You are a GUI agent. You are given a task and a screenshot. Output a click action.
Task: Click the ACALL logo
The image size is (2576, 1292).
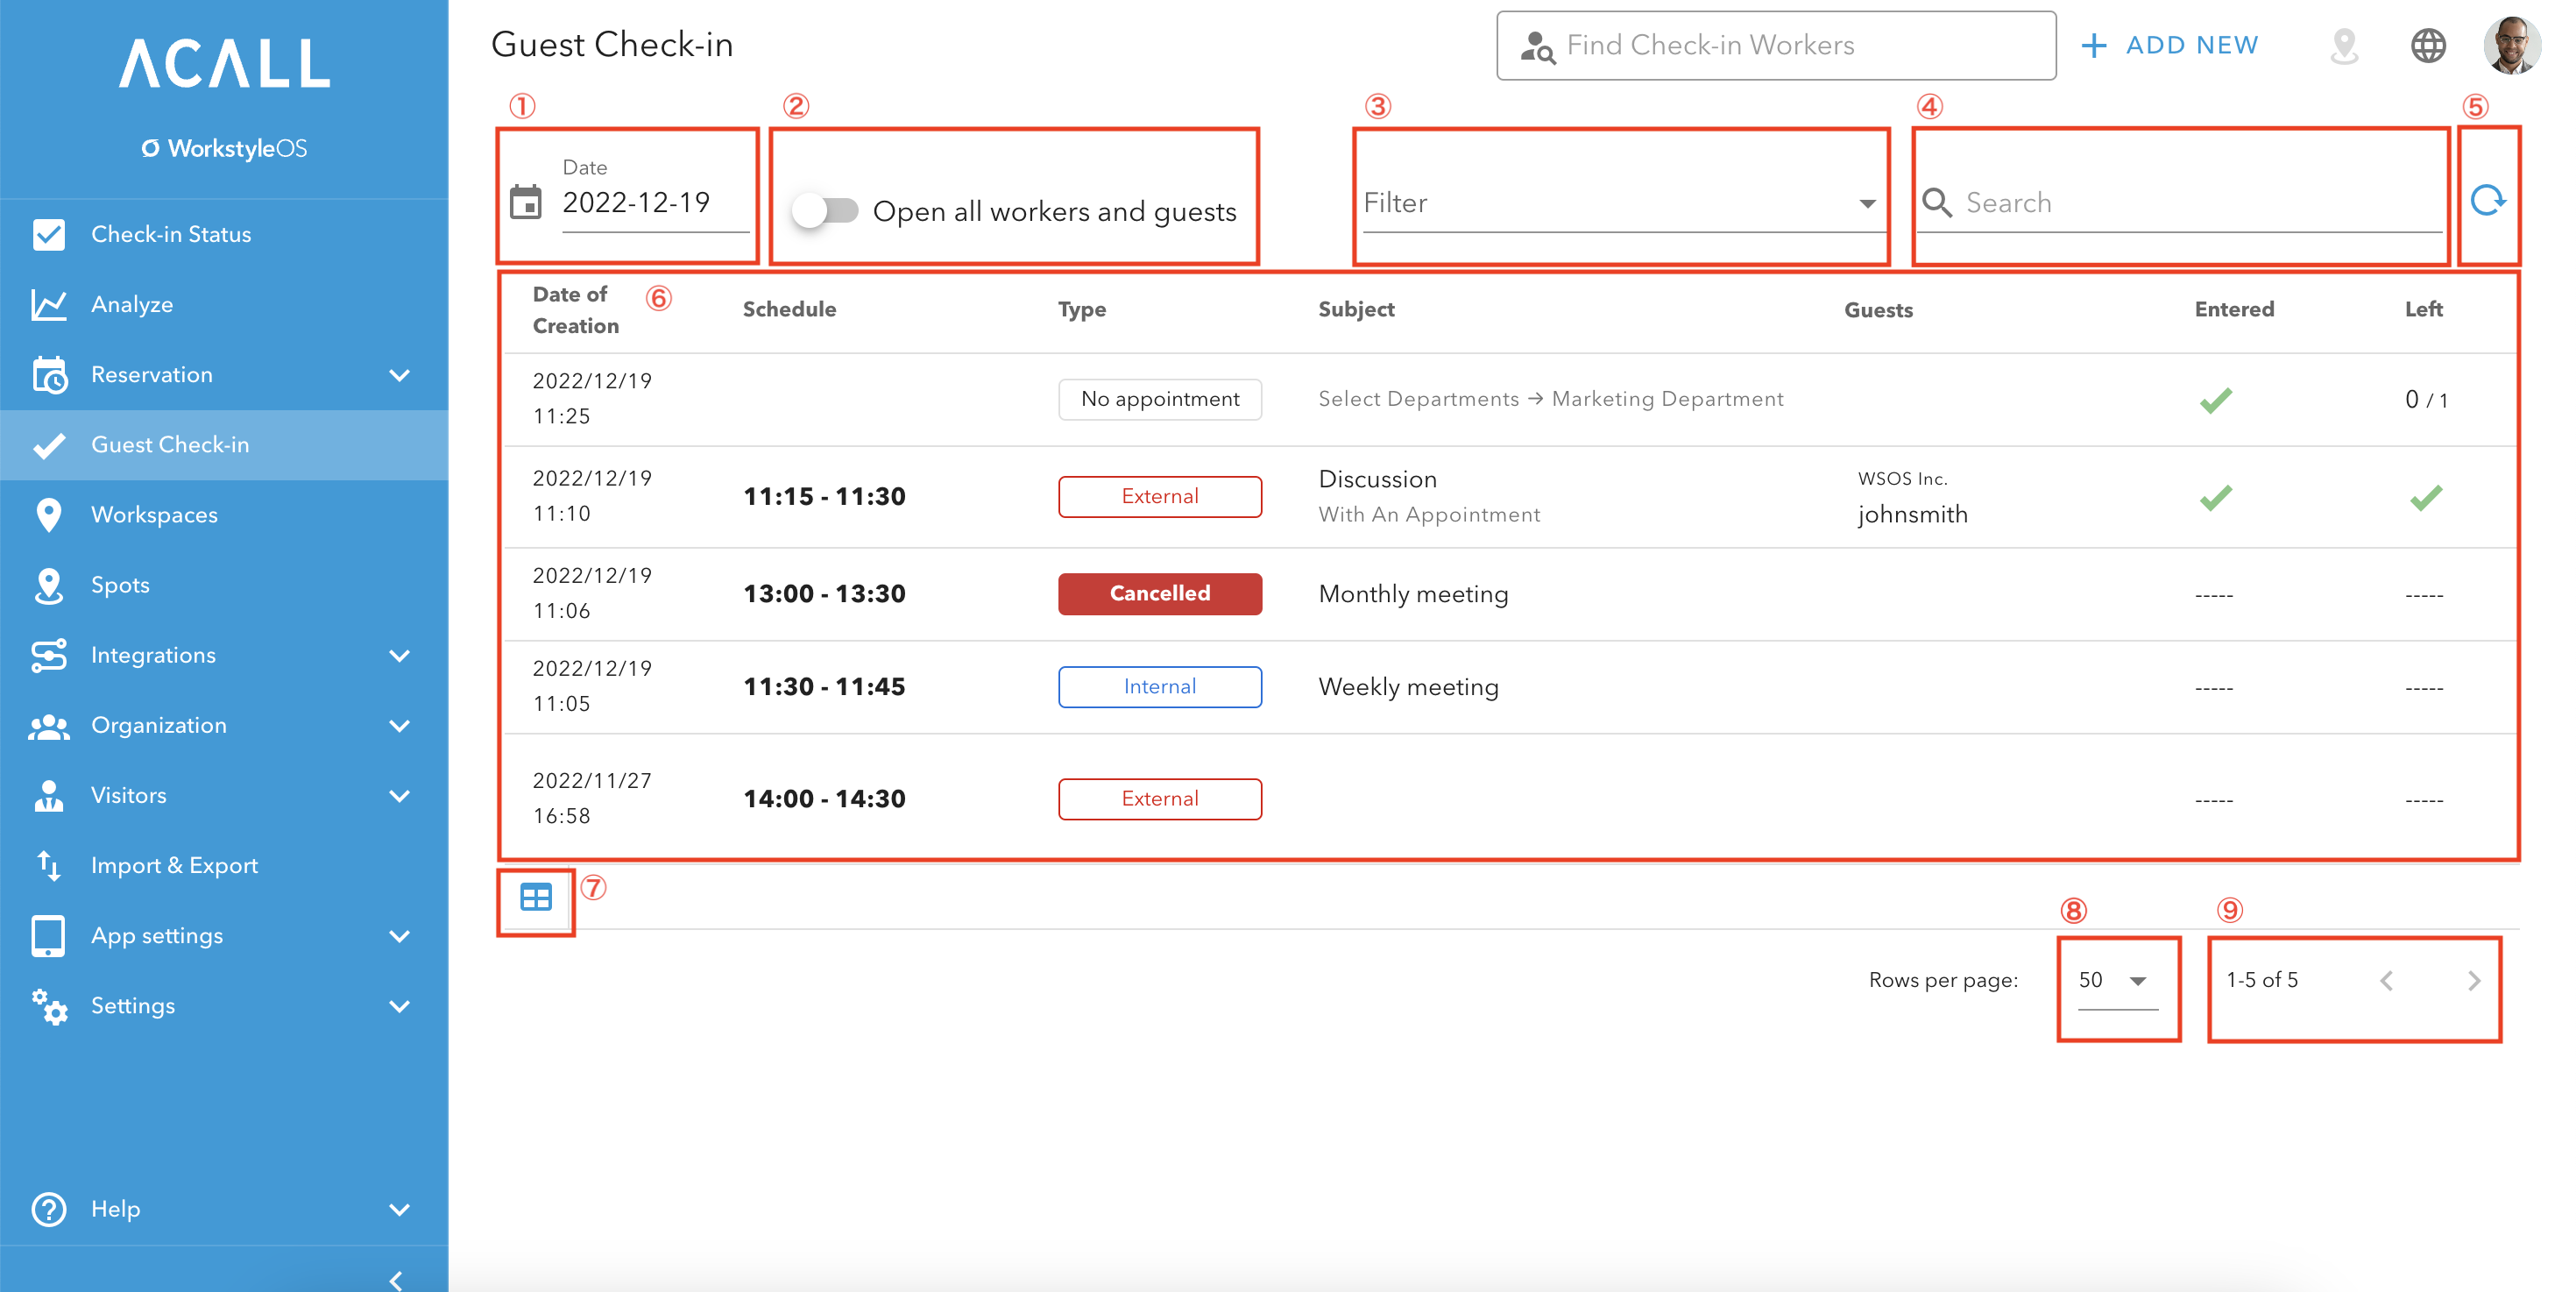tap(224, 64)
